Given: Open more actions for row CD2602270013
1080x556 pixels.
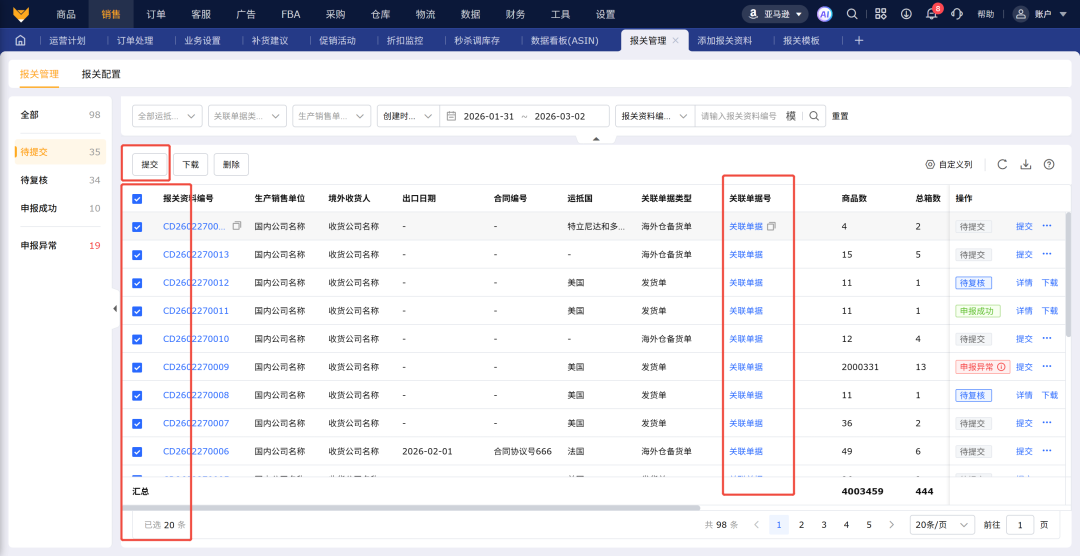Looking at the screenshot, I should click(1047, 254).
